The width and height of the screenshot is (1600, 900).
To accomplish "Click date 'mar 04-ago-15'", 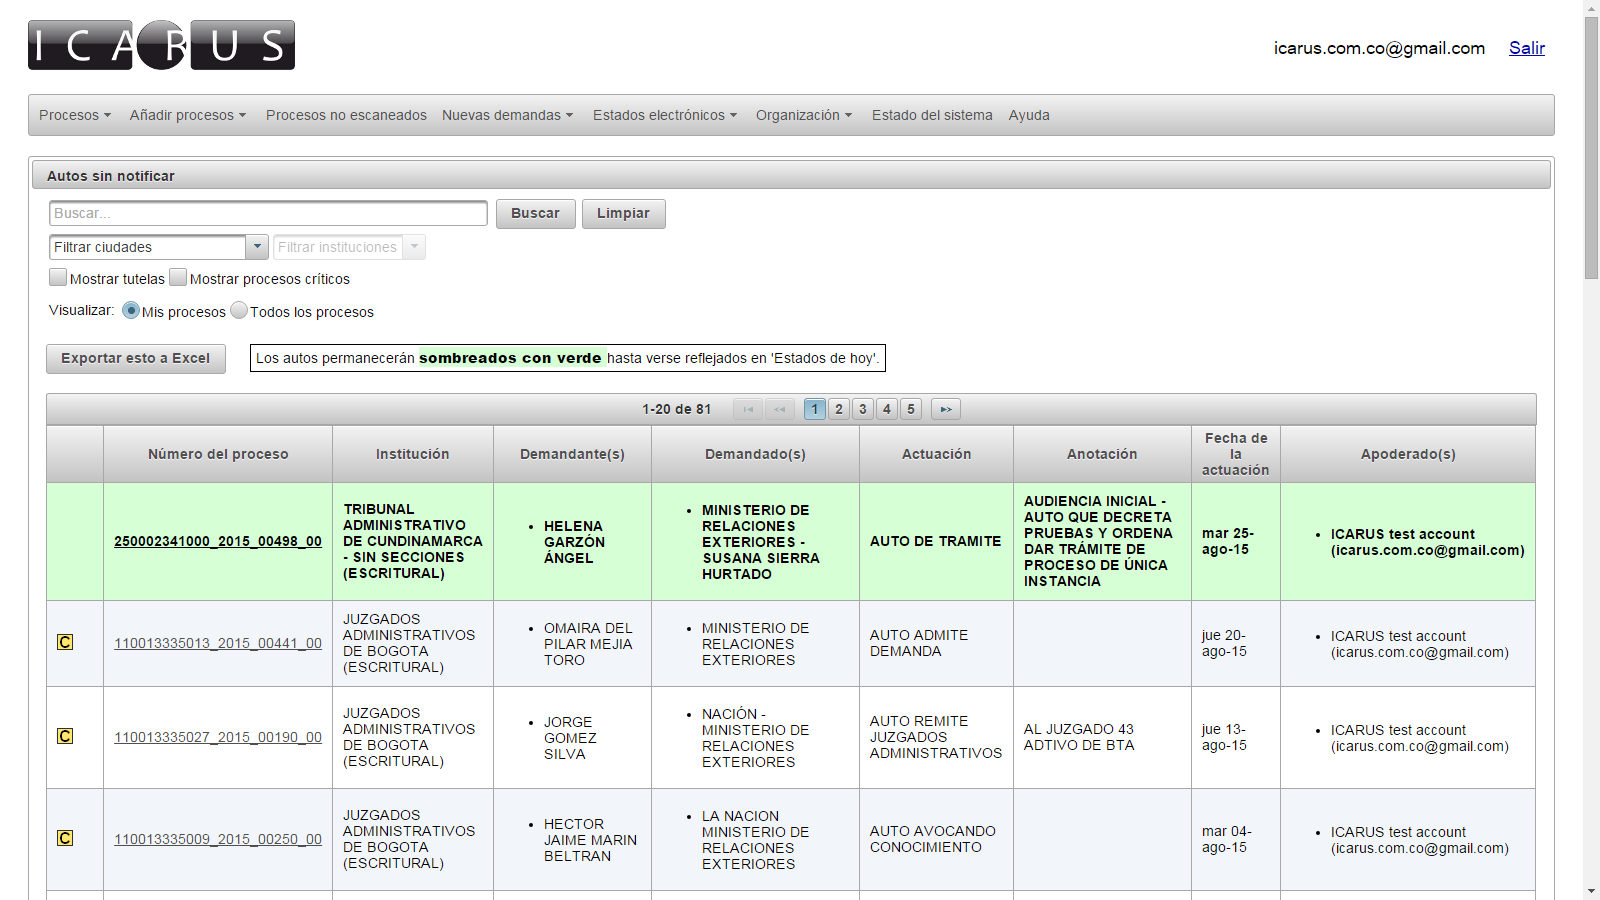I will [x=1227, y=839].
